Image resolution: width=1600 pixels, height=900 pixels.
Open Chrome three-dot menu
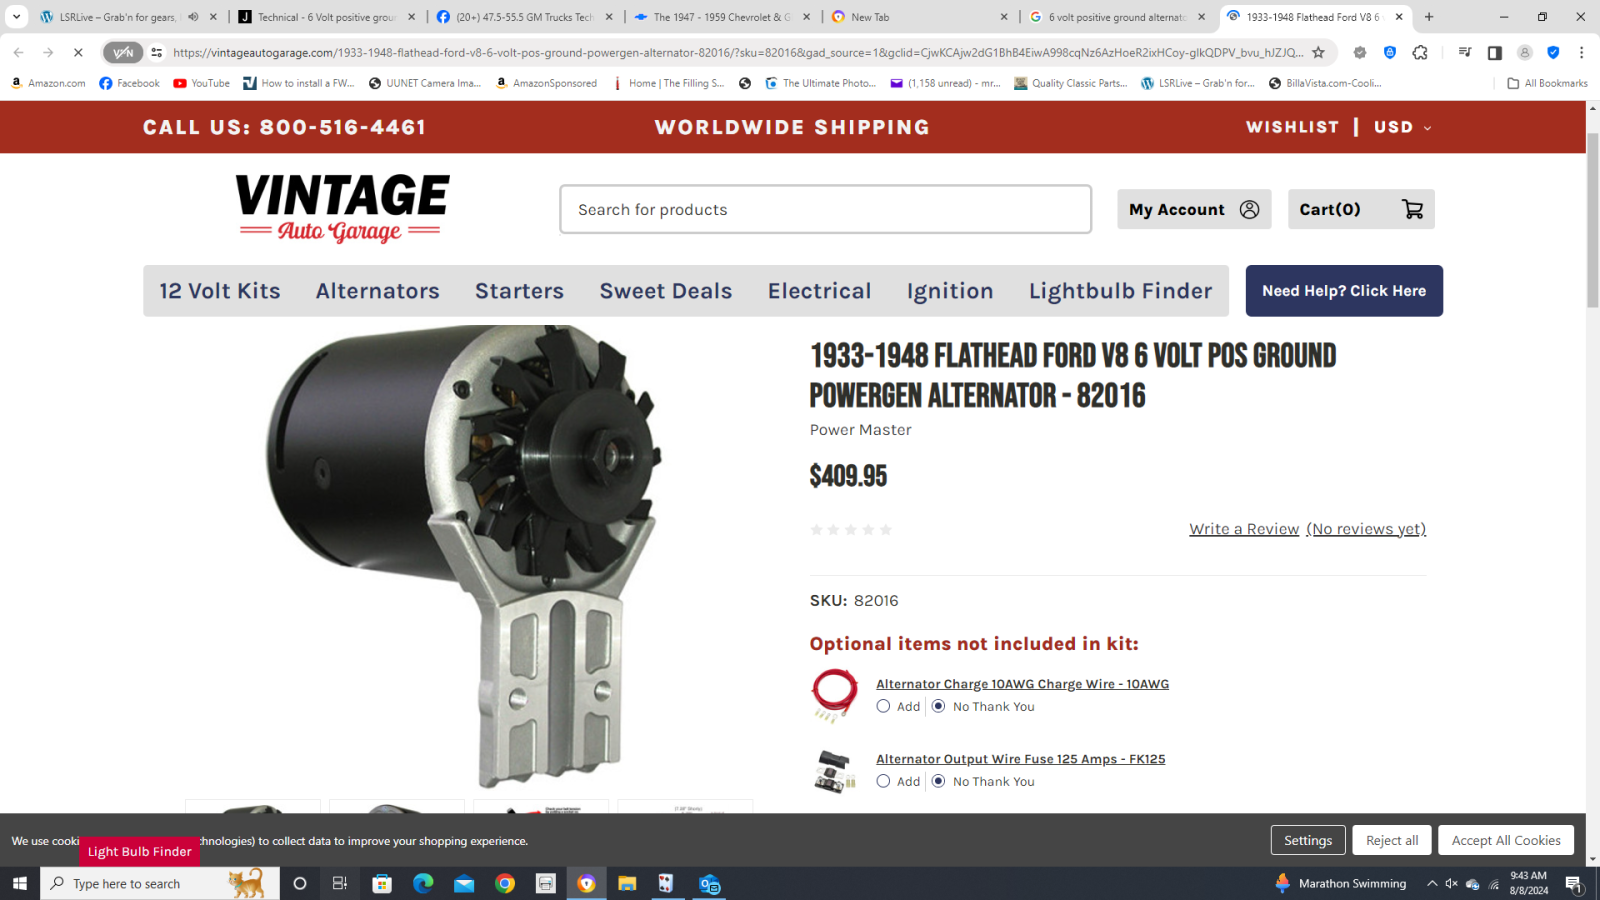tap(1581, 52)
